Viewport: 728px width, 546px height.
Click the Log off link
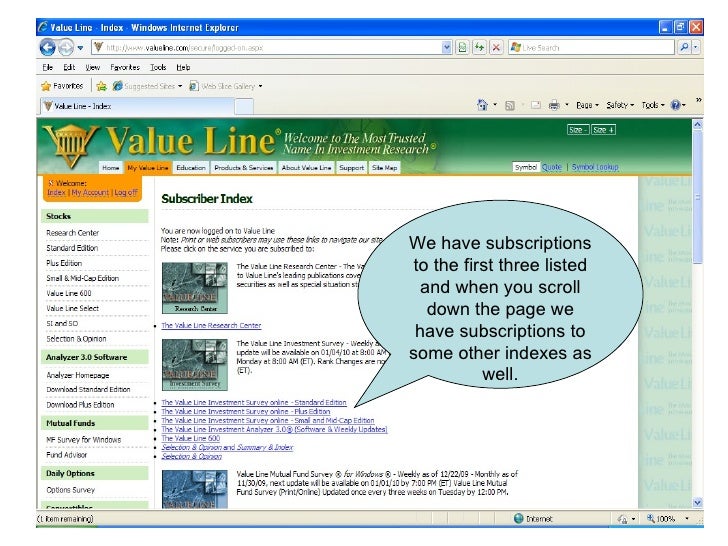[126, 192]
